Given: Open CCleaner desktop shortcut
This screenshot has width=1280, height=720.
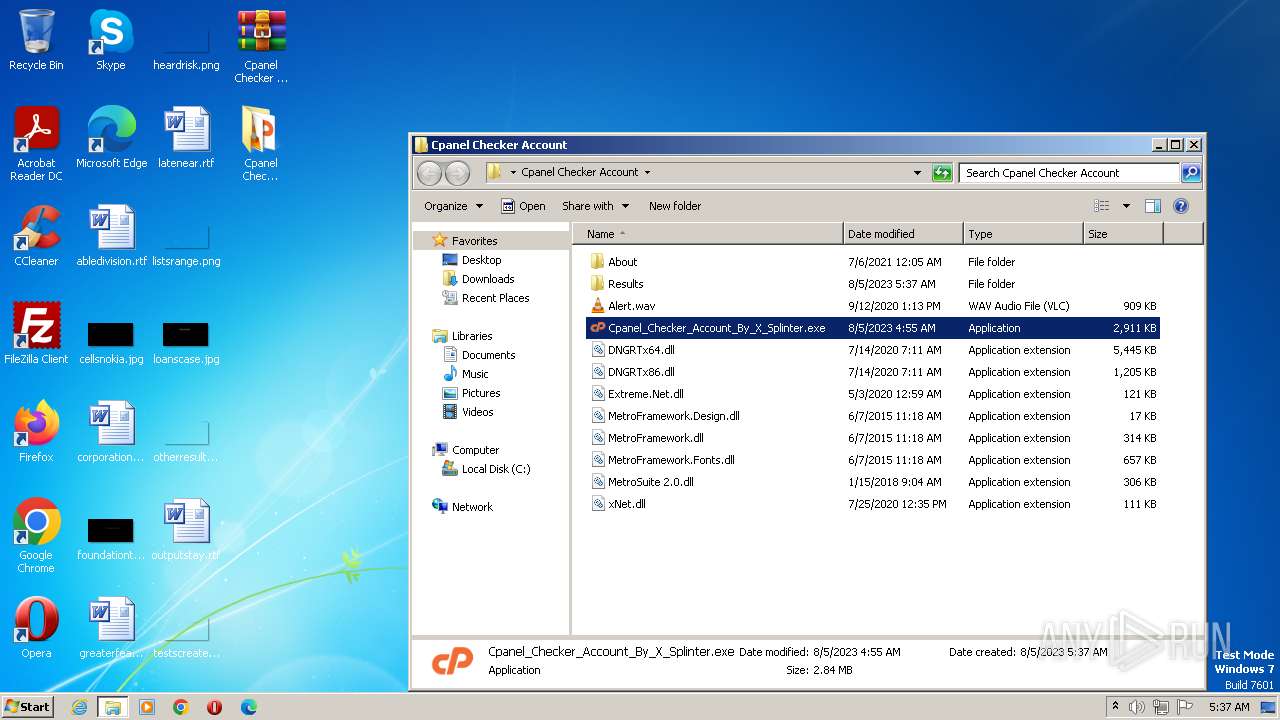Looking at the screenshot, I should pos(36,236).
